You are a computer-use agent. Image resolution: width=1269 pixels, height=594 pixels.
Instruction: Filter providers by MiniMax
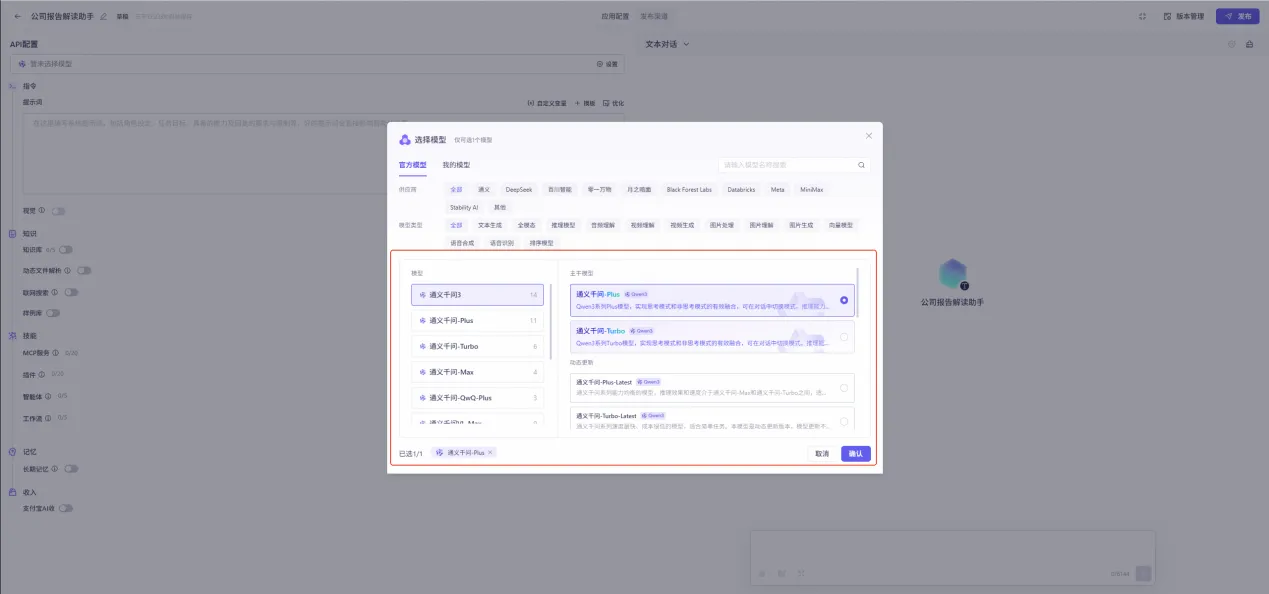[x=811, y=189]
